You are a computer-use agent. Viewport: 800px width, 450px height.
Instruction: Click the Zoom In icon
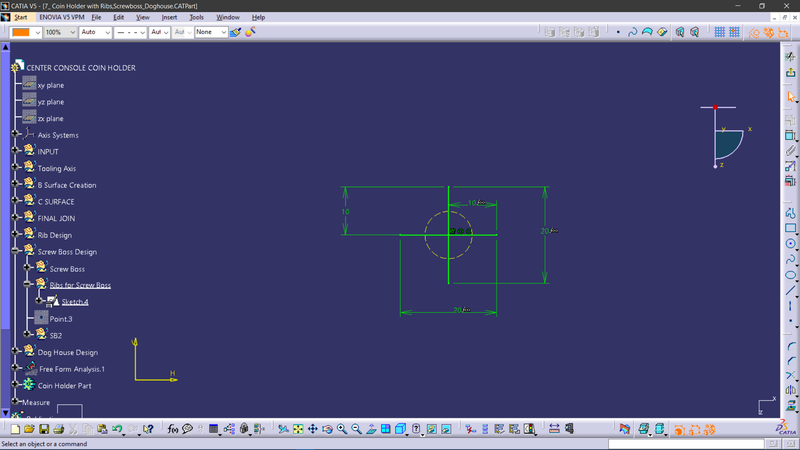[342, 429]
